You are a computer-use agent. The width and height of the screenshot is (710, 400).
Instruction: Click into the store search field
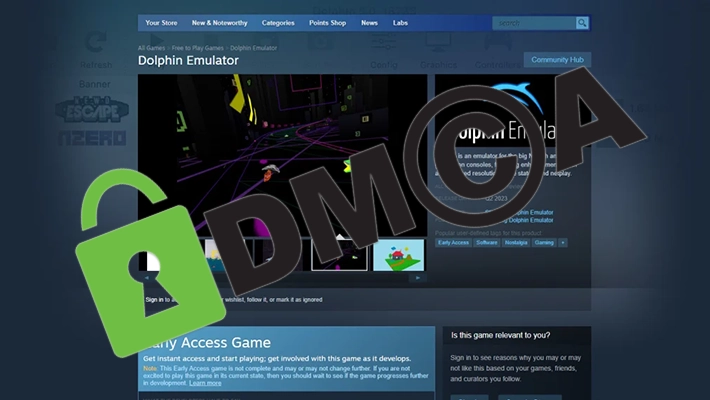coord(534,23)
